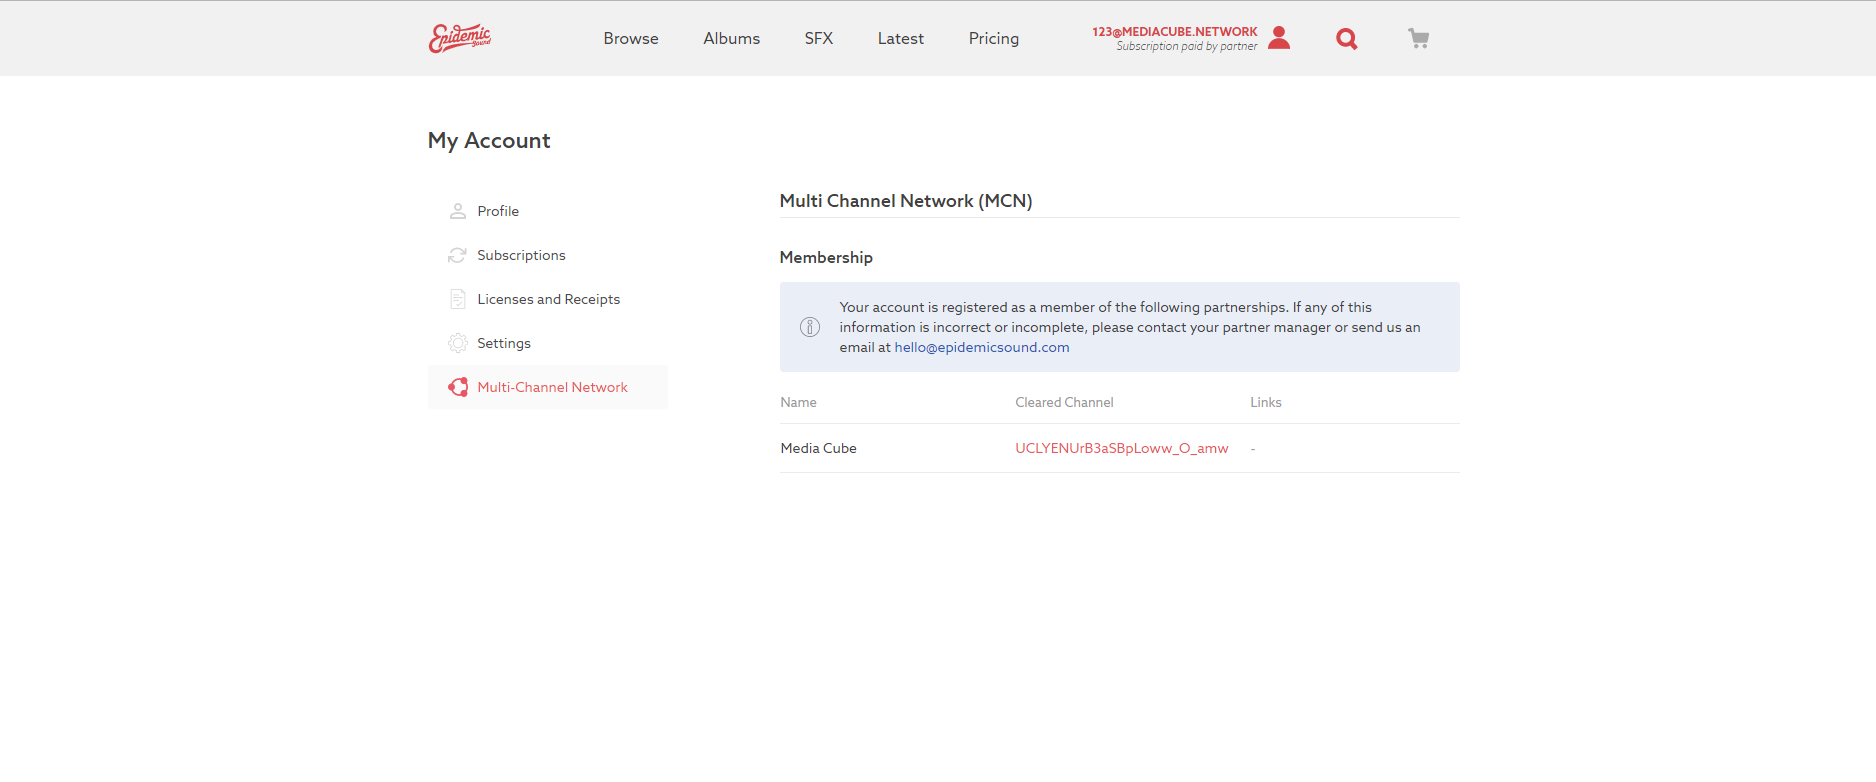The image size is (1876, 782).
Task: Click the Media Cube name cell
Action: [819, 448]
